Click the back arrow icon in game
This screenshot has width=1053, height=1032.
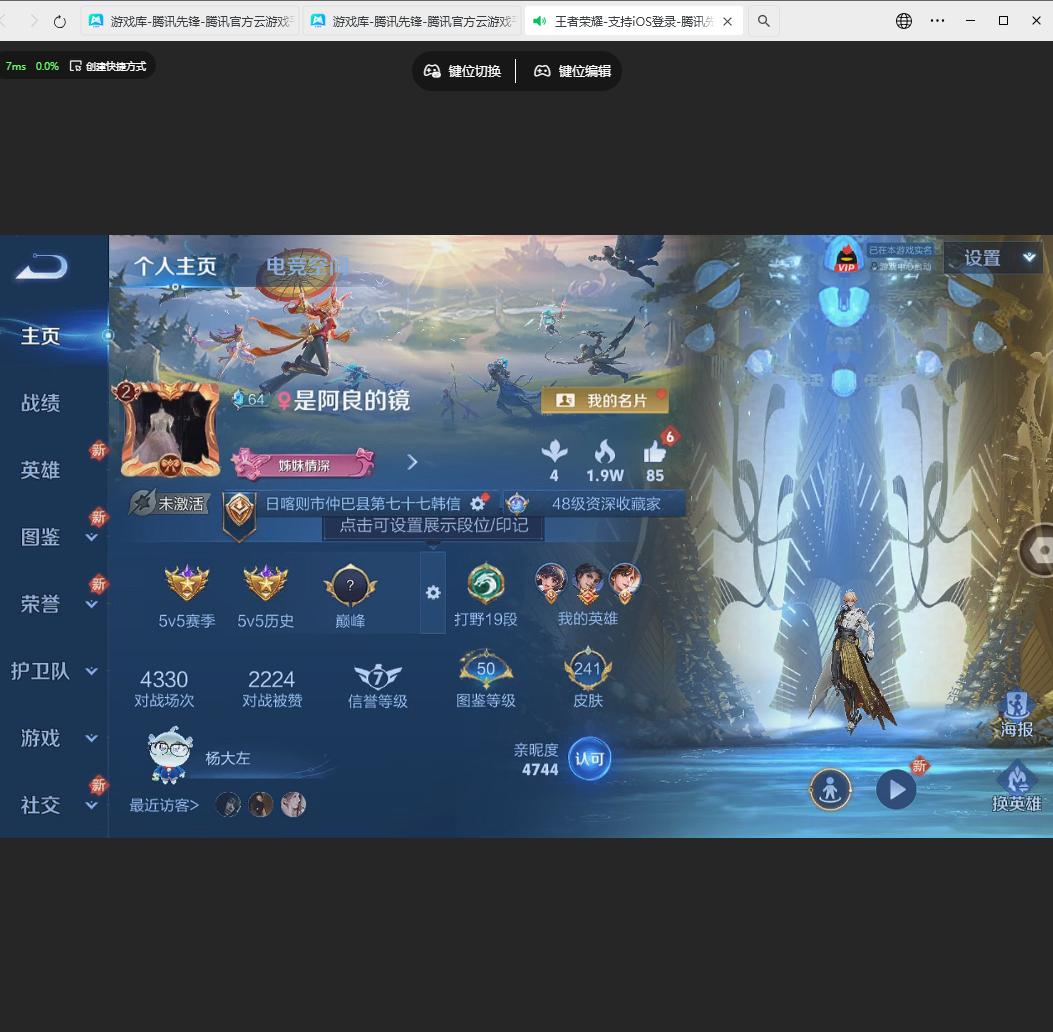(x=42, y=266)
